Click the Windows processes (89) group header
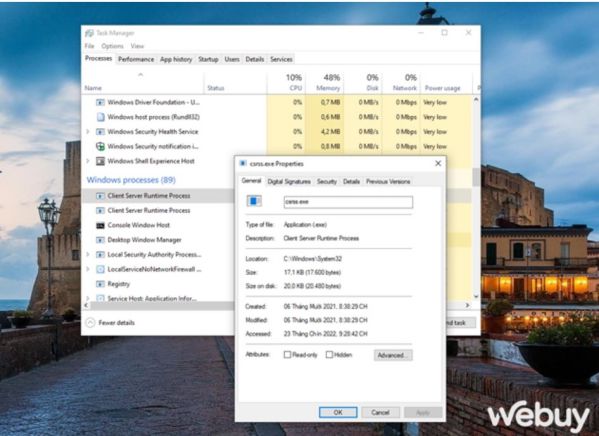 131,180
